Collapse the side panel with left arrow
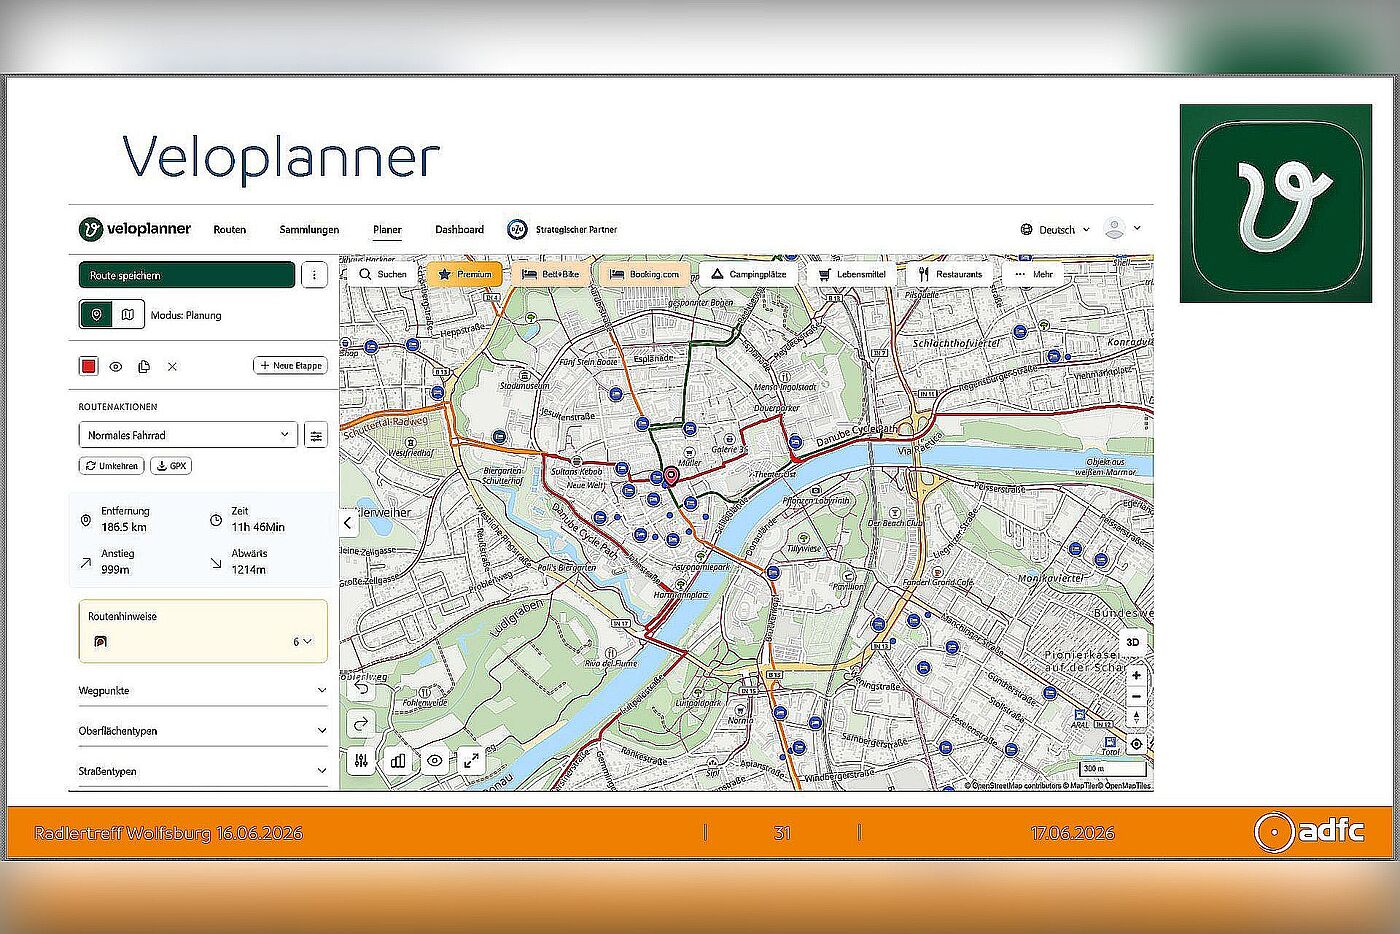Image resolution: width=1400 pixels, height=934 pixels. [x=348, y=522]
